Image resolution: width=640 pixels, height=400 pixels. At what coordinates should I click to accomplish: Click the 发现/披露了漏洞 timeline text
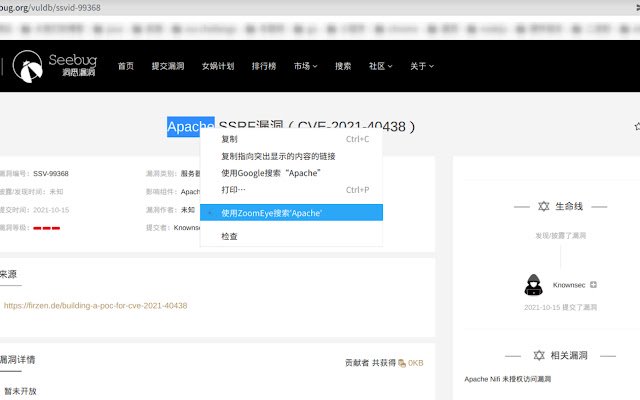tap(560, 236)
